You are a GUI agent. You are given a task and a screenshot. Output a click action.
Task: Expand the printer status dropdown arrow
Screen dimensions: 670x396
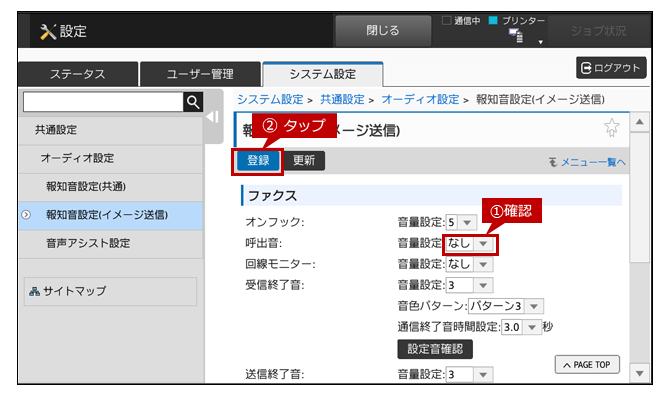[x=541, y=42]
